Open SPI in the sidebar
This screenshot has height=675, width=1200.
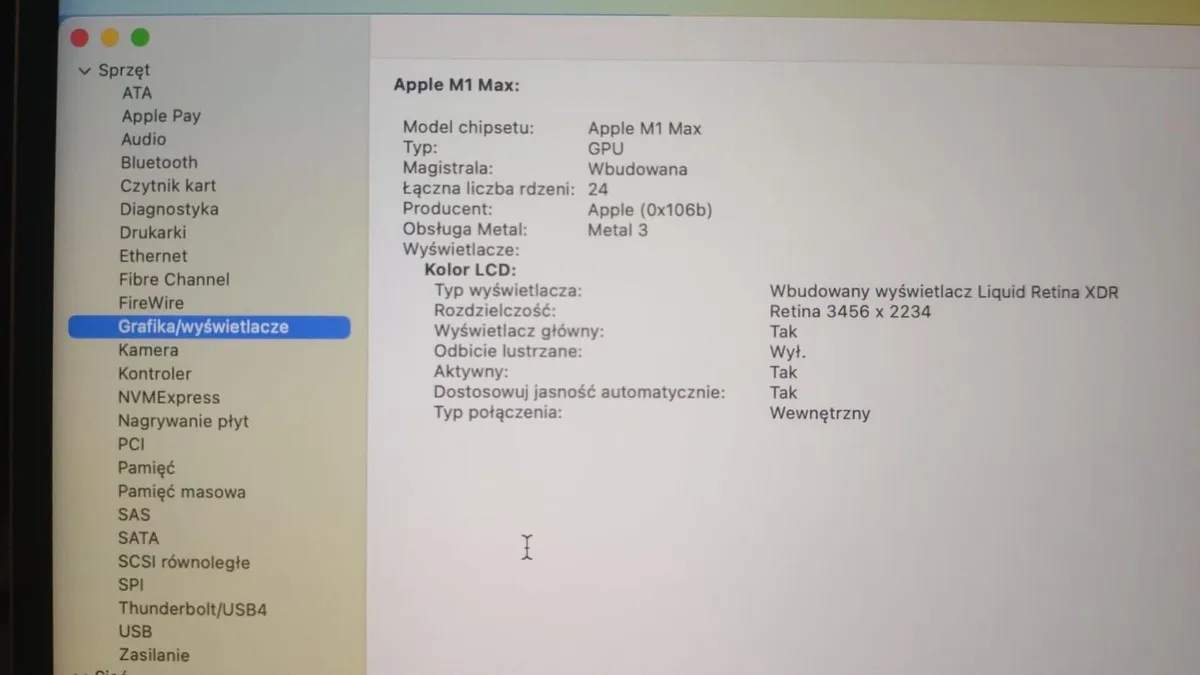pos(131,585)
